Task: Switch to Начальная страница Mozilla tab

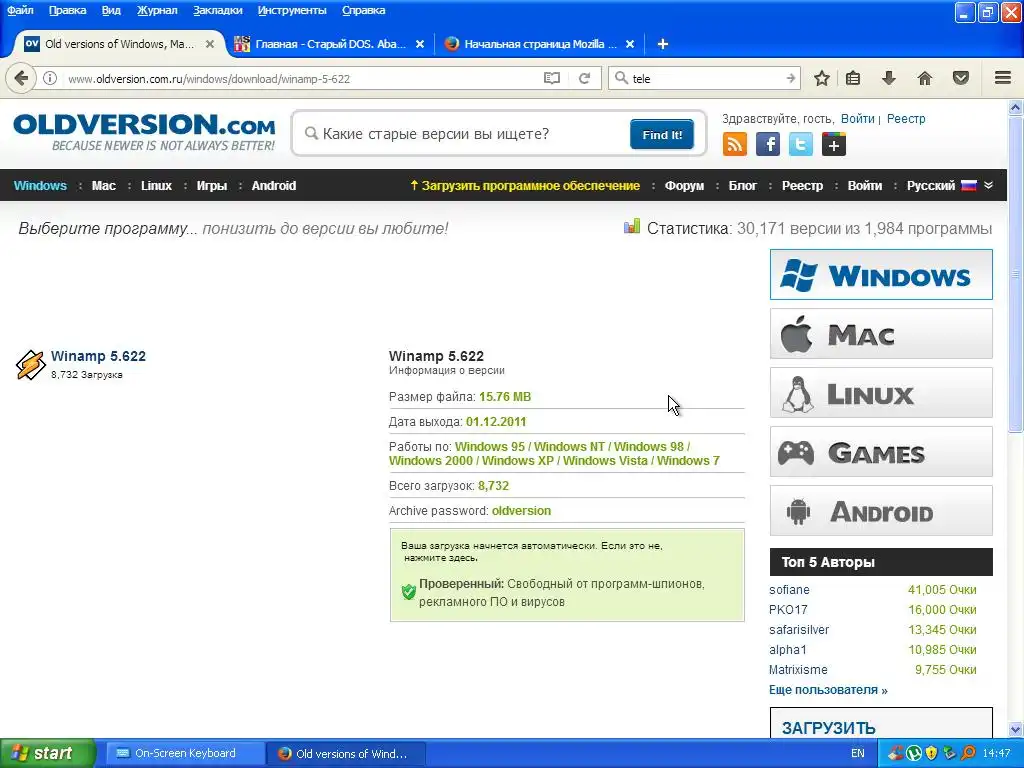Action: point(539,44)
